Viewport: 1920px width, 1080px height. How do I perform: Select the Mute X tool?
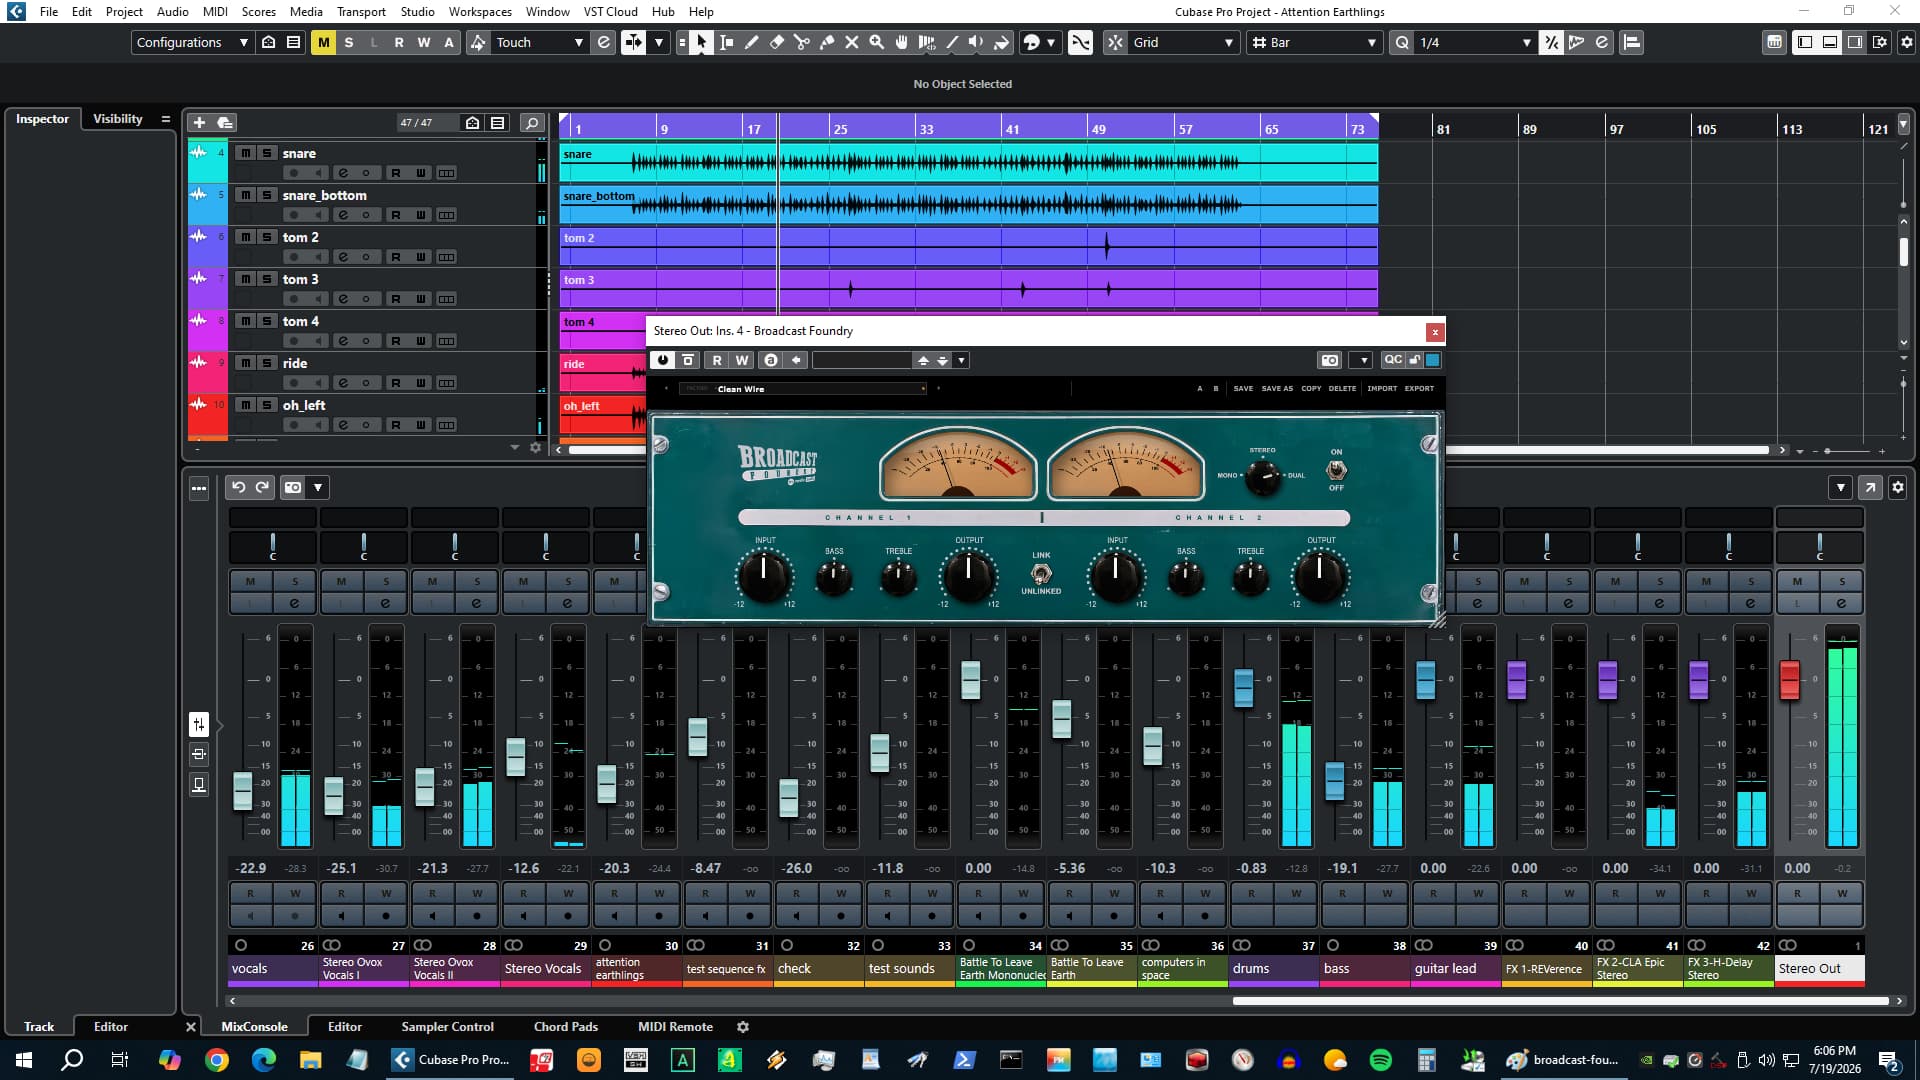[x=852, y=42]
